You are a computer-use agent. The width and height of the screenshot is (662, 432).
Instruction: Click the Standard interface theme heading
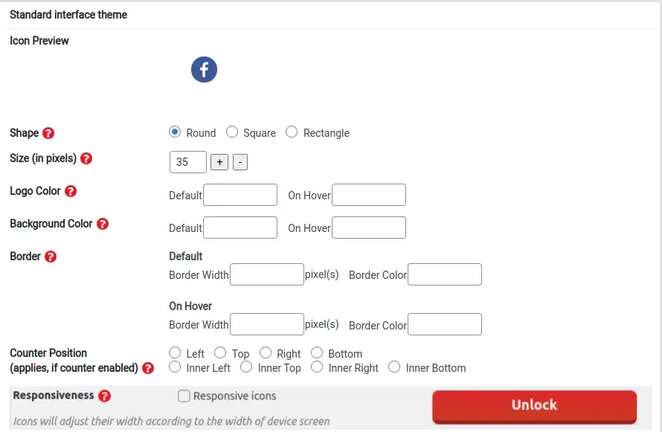pyautogui.click(x=68, y=15)
